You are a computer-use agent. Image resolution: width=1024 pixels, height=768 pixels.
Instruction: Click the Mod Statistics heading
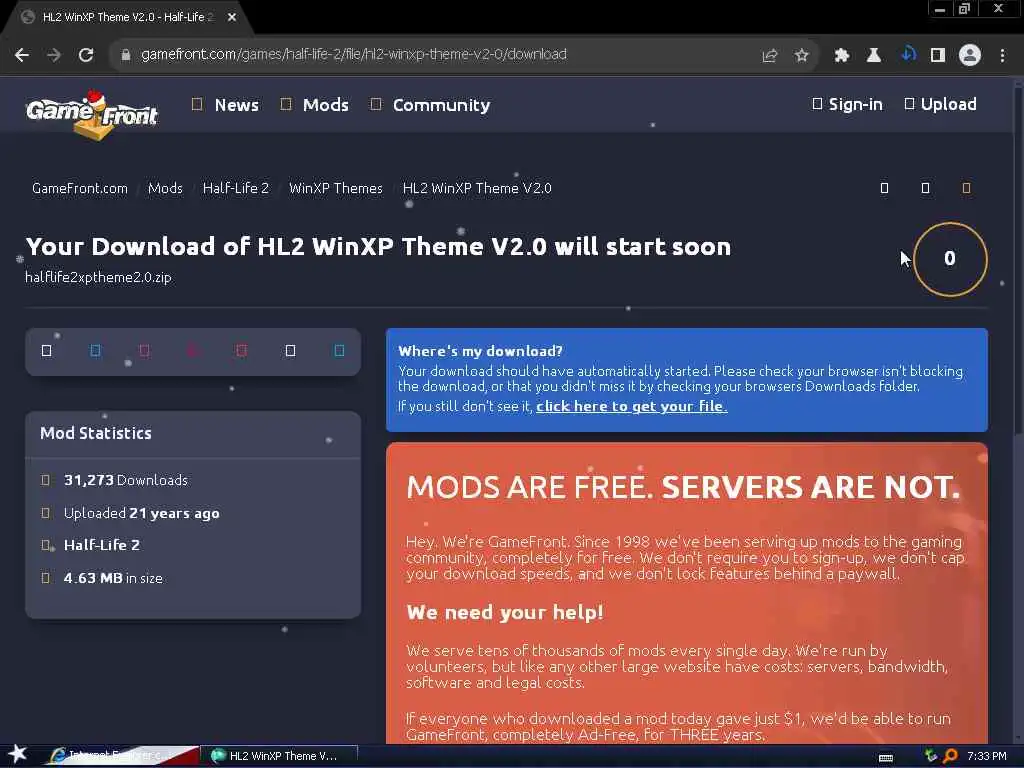point(96,433)
